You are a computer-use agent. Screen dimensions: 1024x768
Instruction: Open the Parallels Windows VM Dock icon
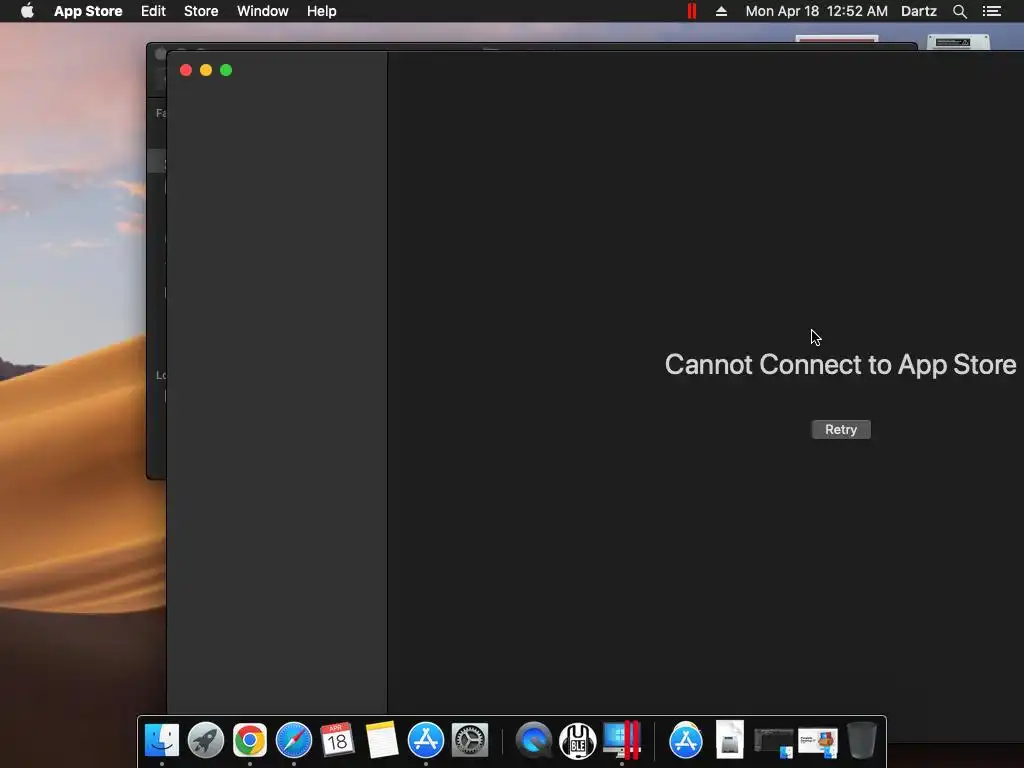[622, 741]
